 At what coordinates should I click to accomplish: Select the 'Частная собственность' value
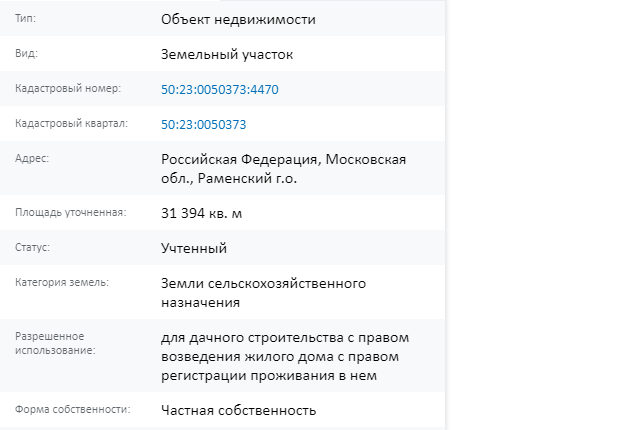pos(238,411)
